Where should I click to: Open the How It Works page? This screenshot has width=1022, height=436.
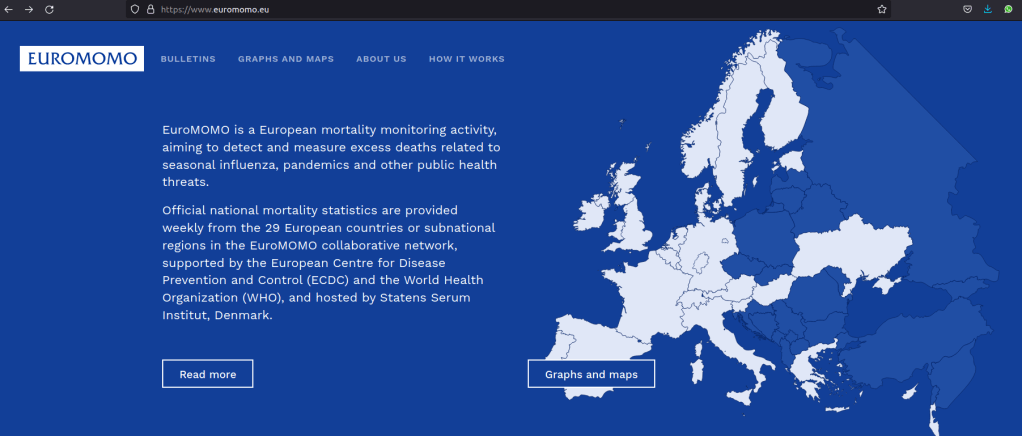click(466, 59)
